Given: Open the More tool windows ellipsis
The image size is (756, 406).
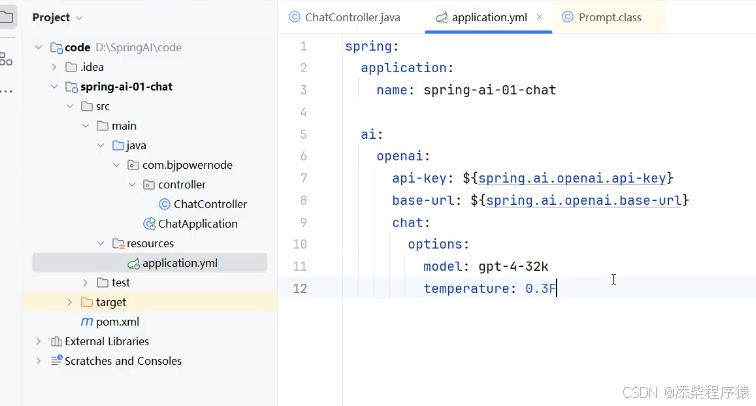Looking at the screenshot, I should point(6,91).
